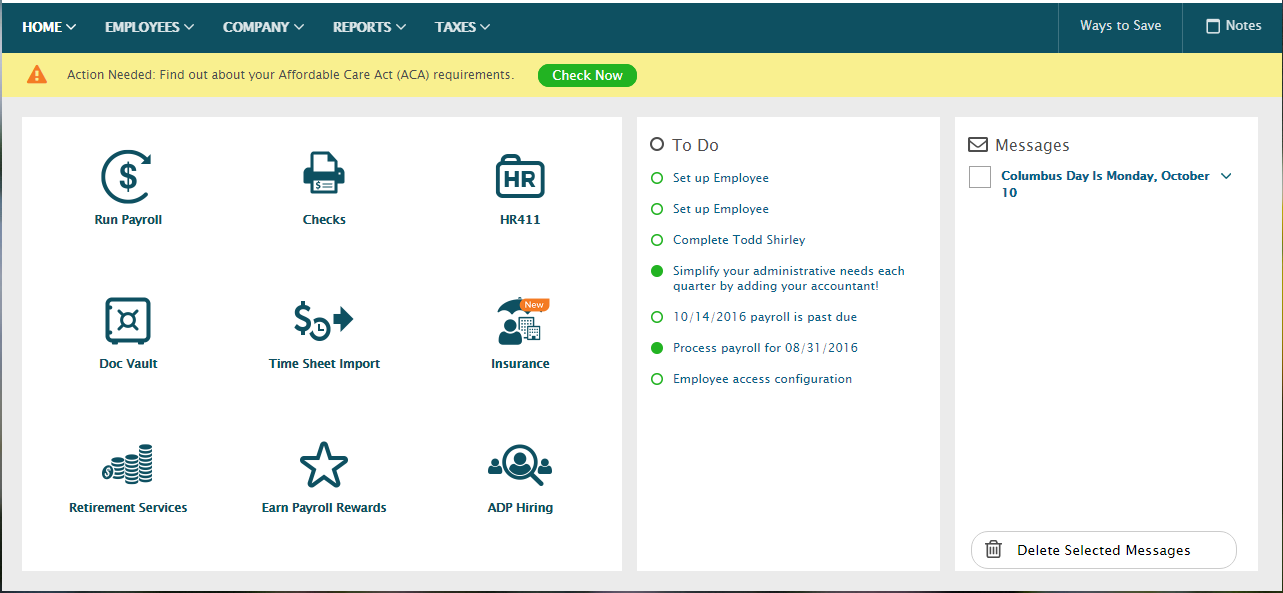Open the Employees dropdown menu
This screenshot has height=593, width=1283.
(149, 27)
